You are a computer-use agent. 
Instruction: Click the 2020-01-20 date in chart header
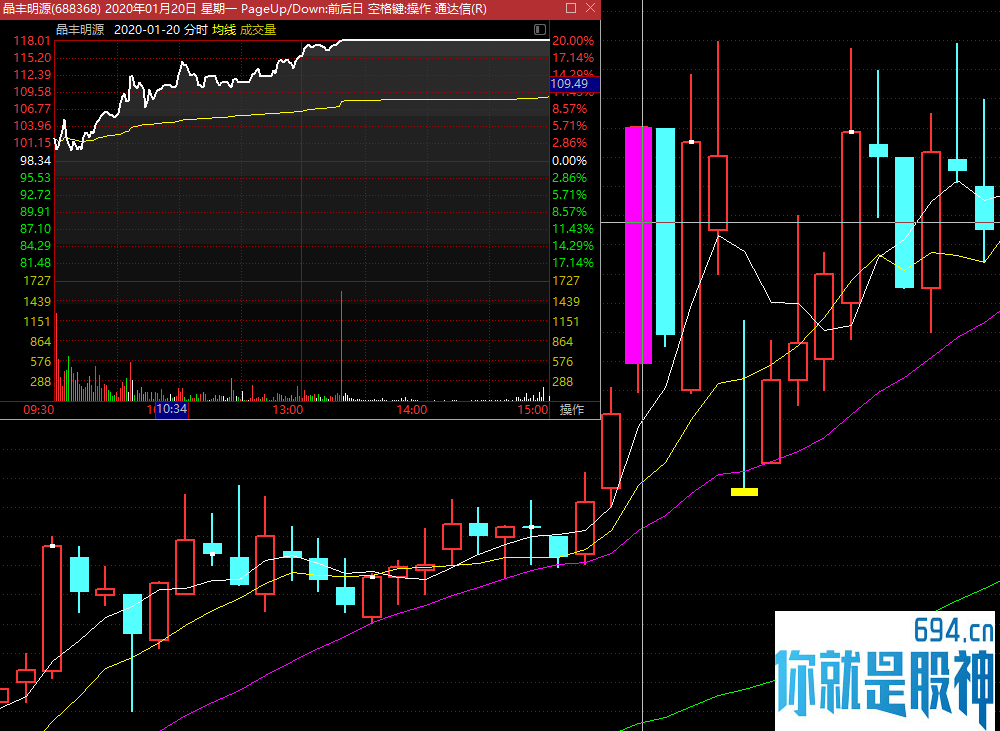coord(147,29)
